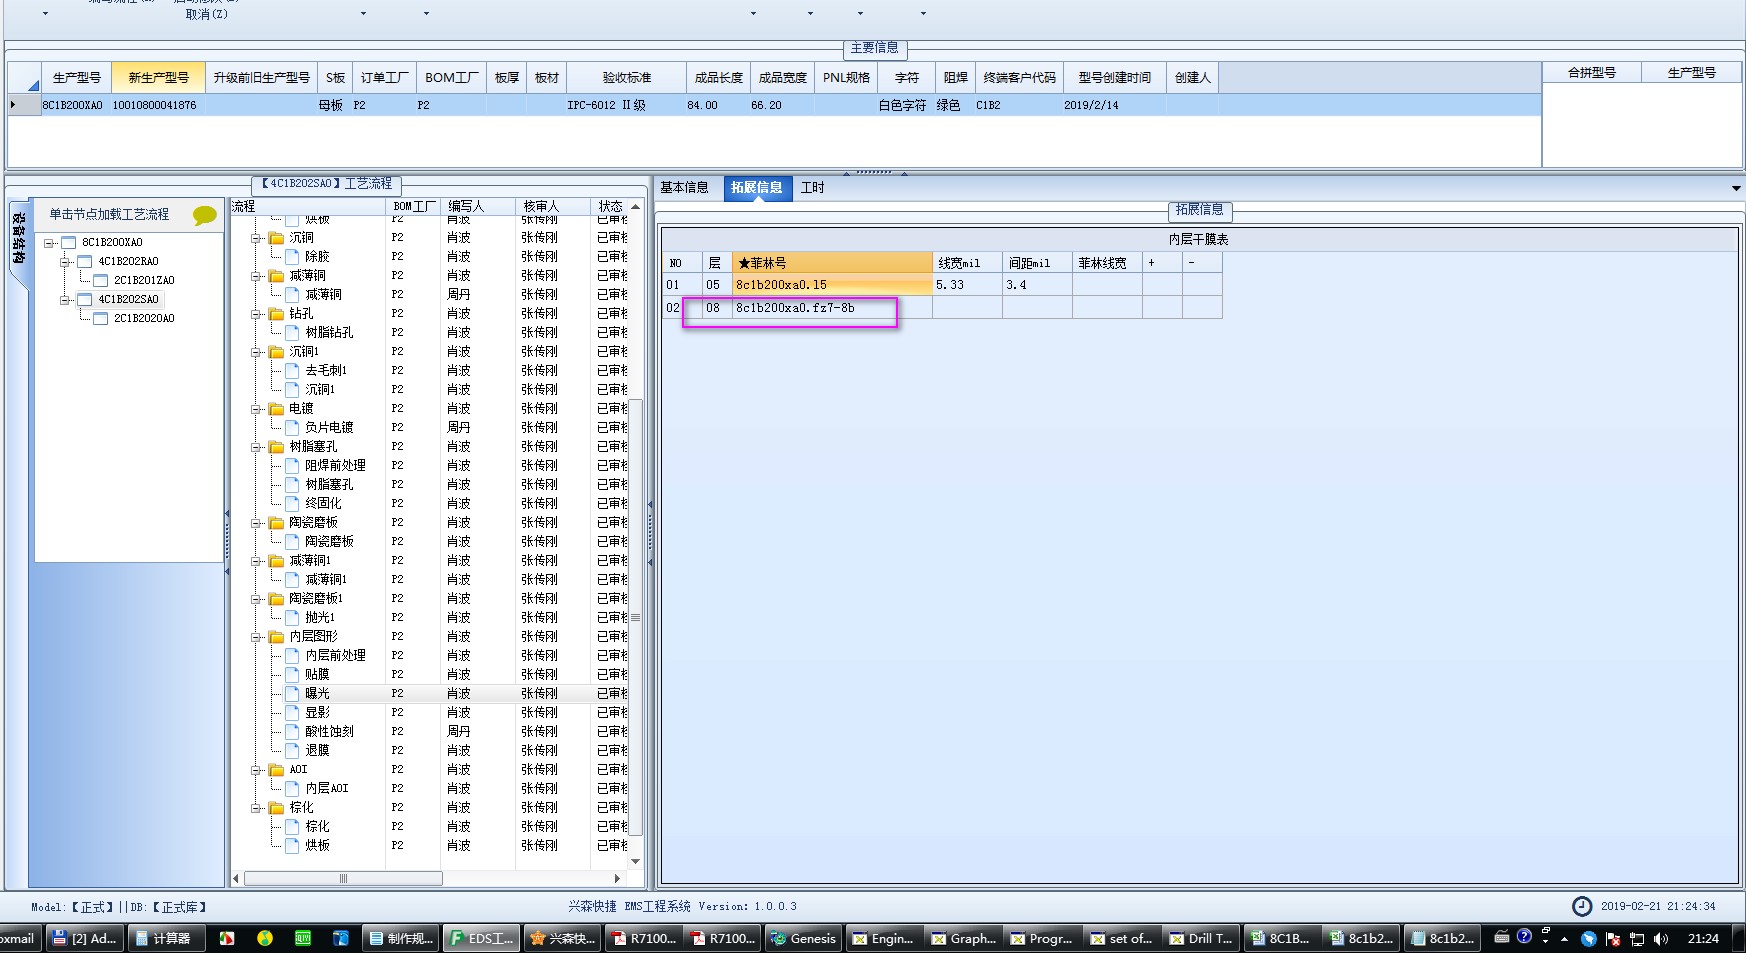The height and width of the screenshot is (953, 1746).
Task: Click the 树脂钻孔 document icon
Action: [292, 333]
